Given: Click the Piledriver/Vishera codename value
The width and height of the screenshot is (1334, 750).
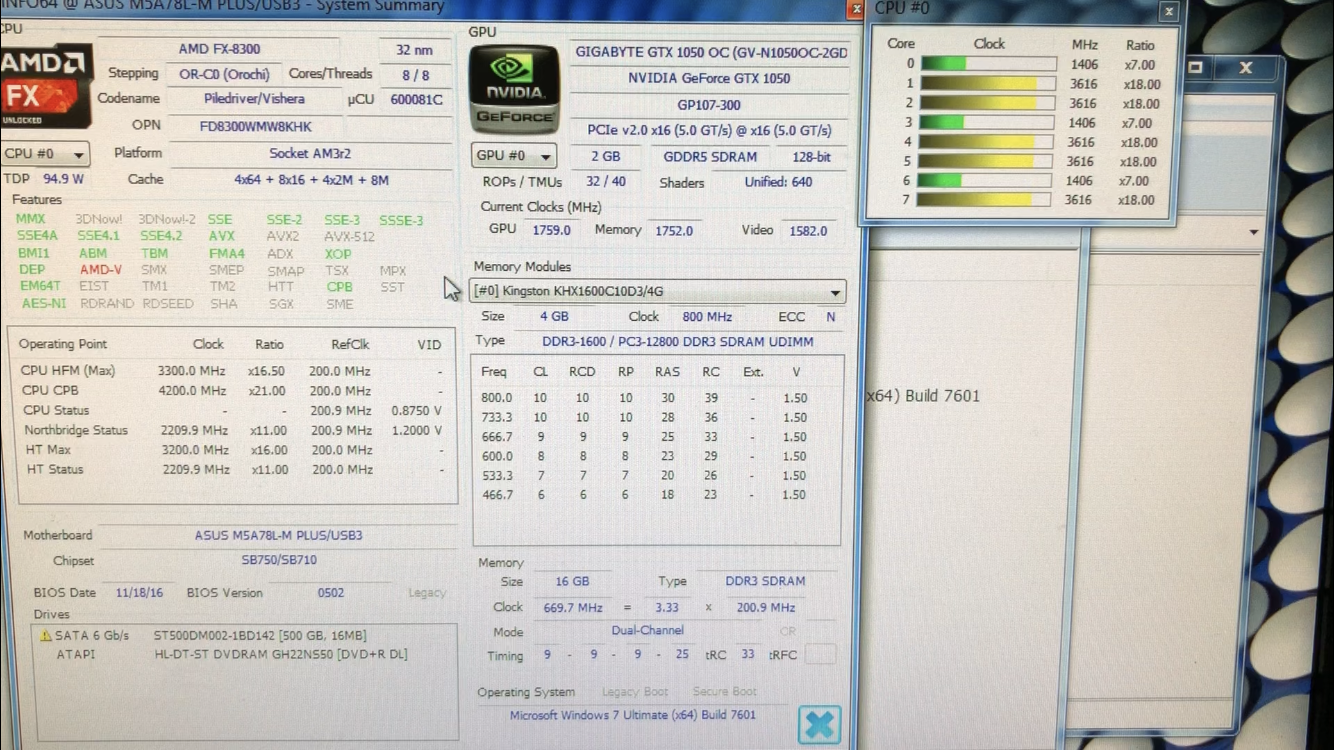Looking at the screenshot, I should [x=254, y=99].
